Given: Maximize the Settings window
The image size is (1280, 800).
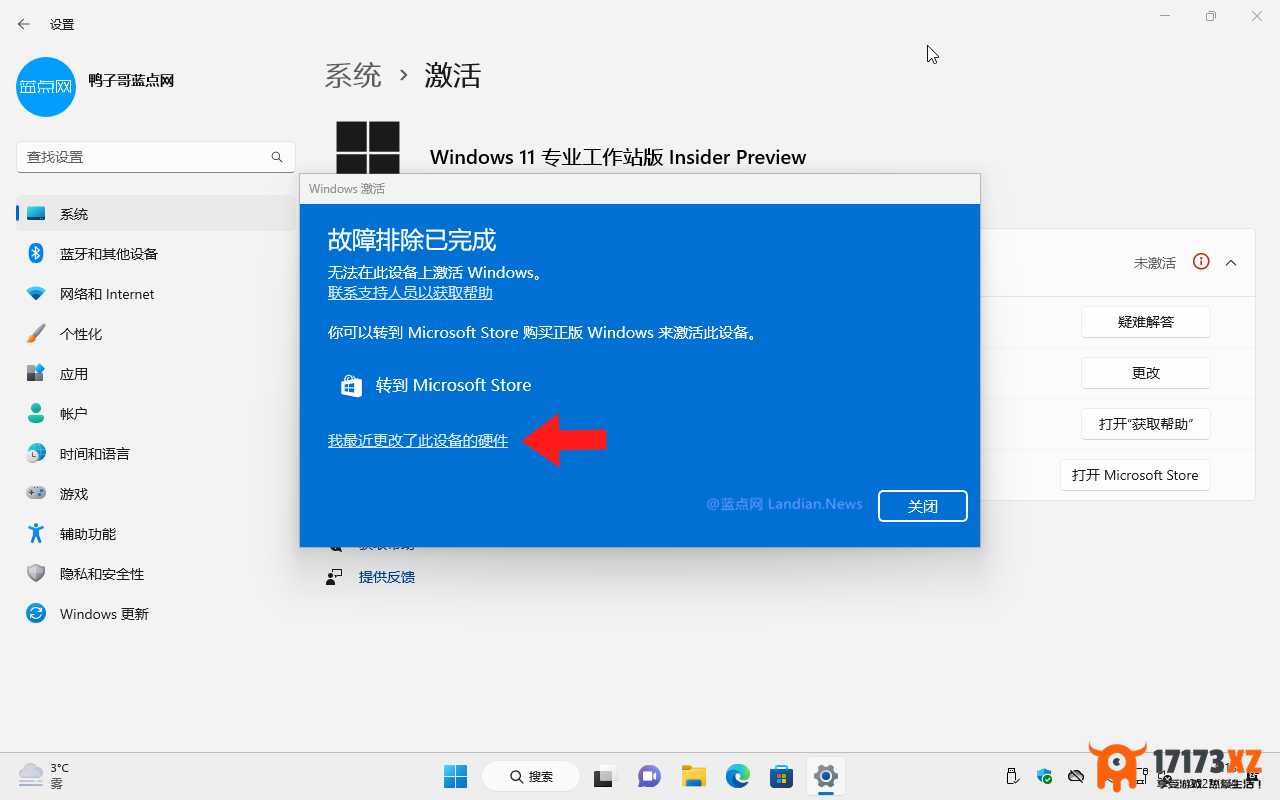Looking at the screenshot, I should pyautogui.click(x=1211, y=16).
